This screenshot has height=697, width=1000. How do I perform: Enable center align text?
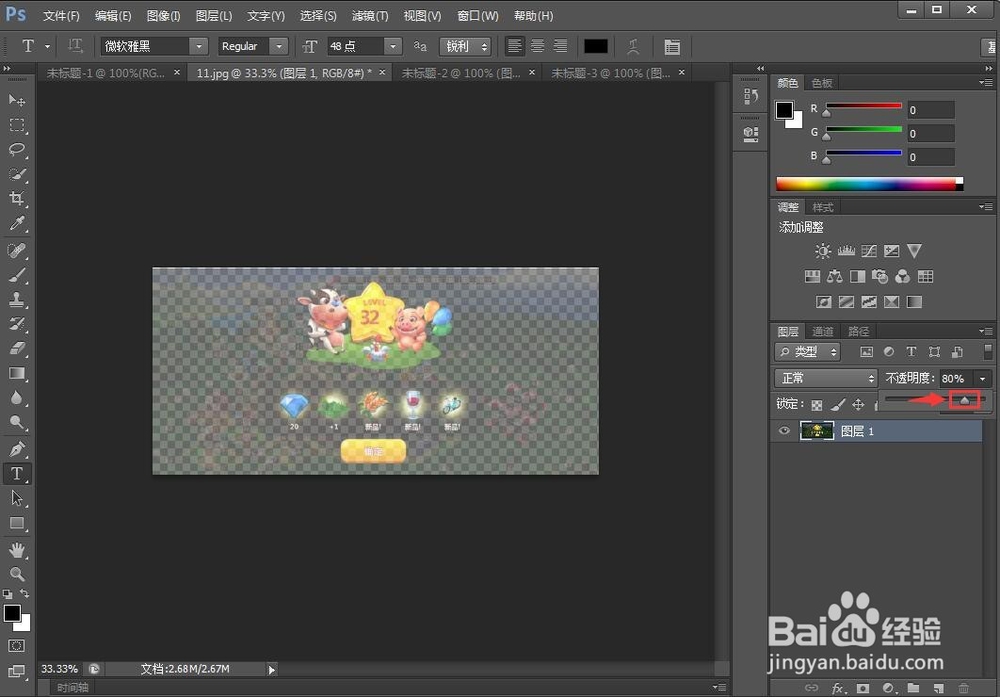[x=538, y=46]
